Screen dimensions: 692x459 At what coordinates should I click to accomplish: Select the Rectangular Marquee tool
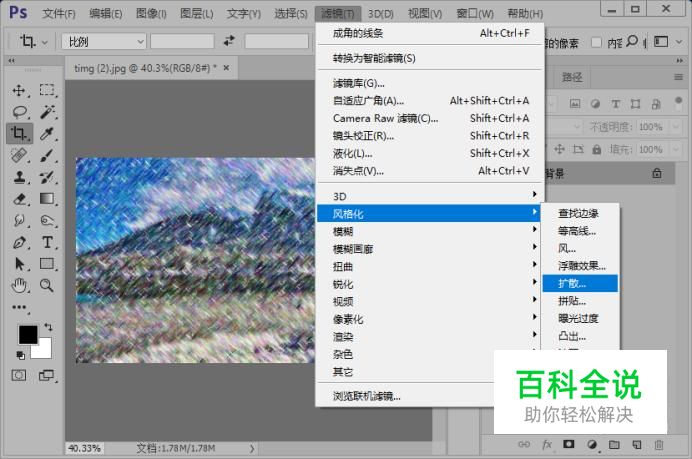click(47, 90)
